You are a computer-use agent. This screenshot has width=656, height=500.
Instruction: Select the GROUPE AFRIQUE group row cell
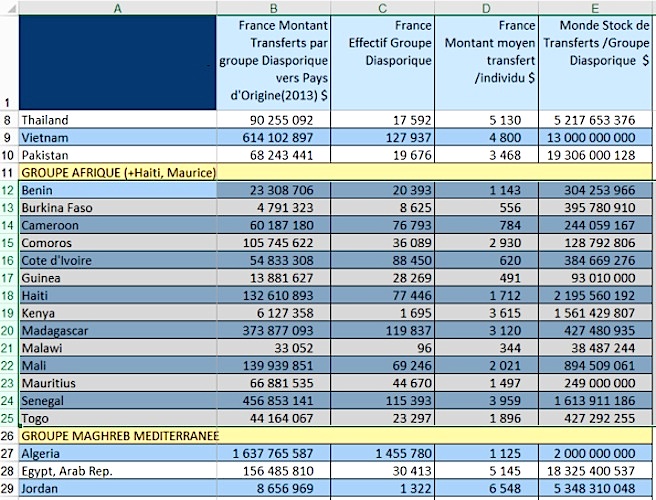coord(118,173)
